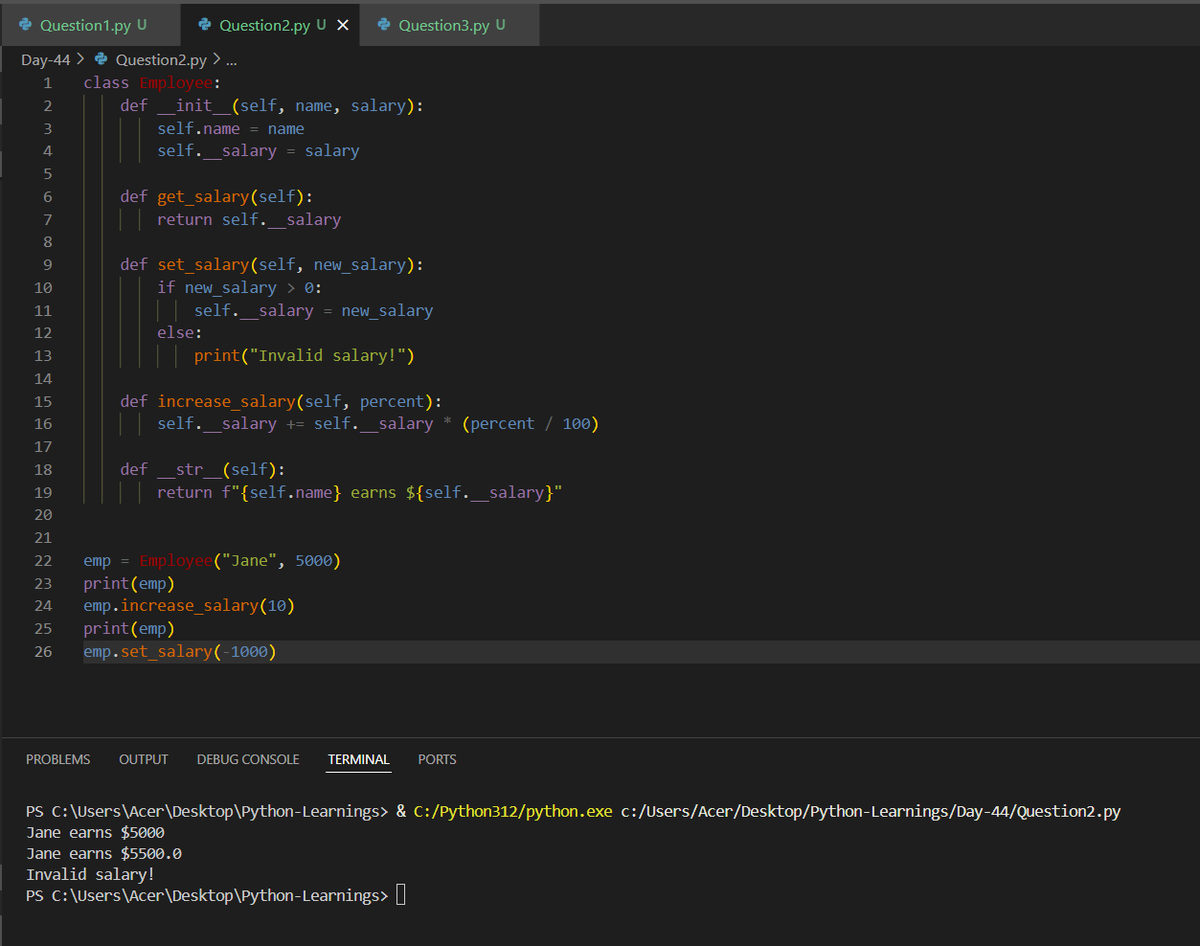Click print(emp) on line 23

click(129, 583)
